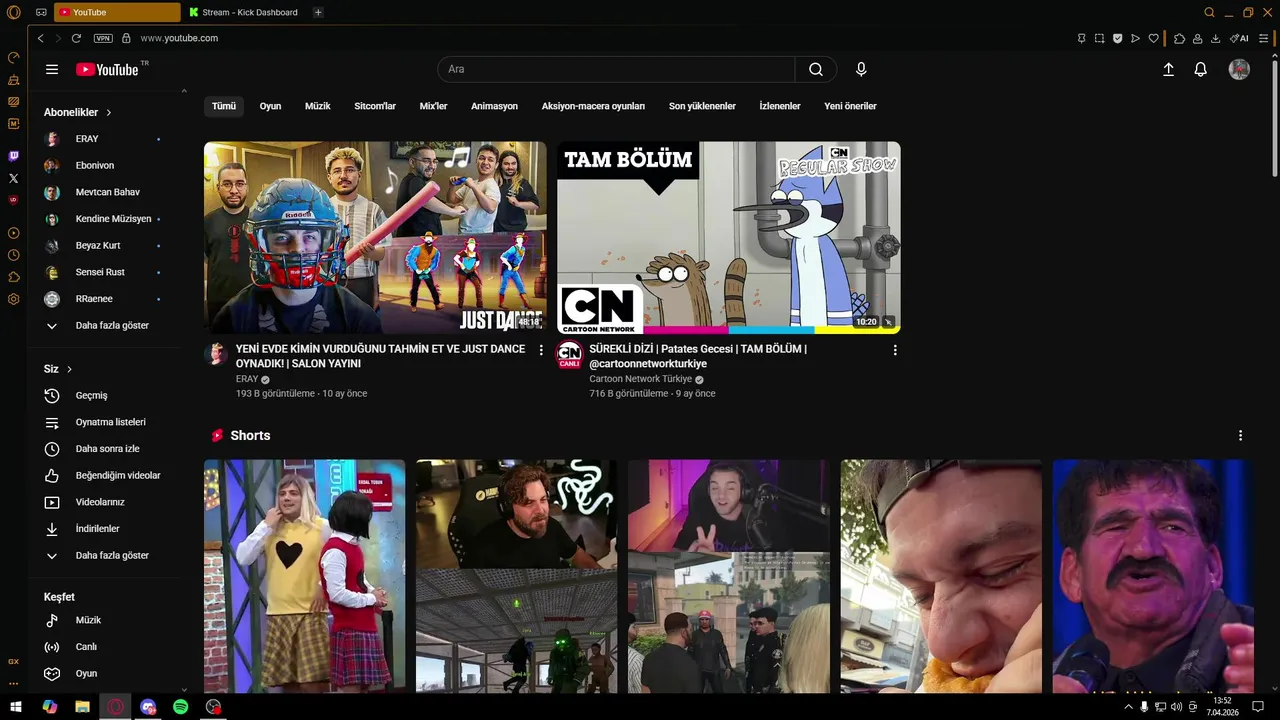Screen dimensions: 1280x720
Task: Open the YouTube hamburger guide menu
Action: (x=52, y=69)
